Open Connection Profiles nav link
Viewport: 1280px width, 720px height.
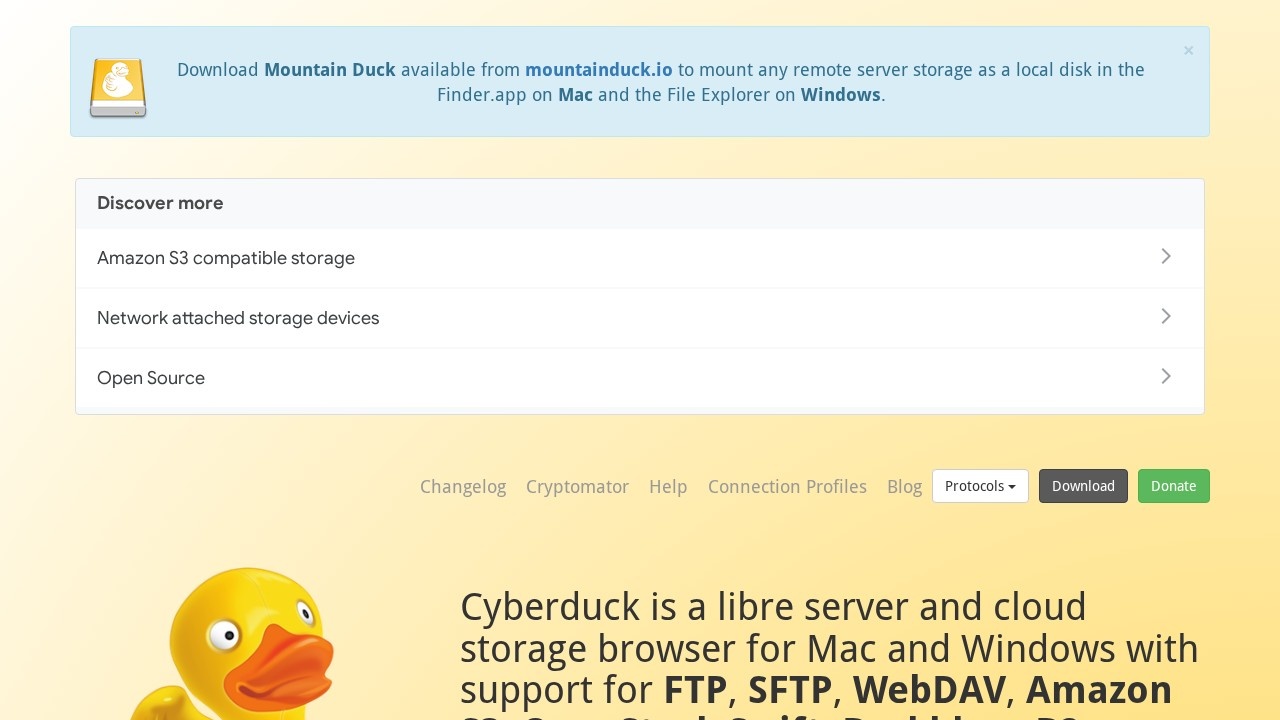(787, 487)
